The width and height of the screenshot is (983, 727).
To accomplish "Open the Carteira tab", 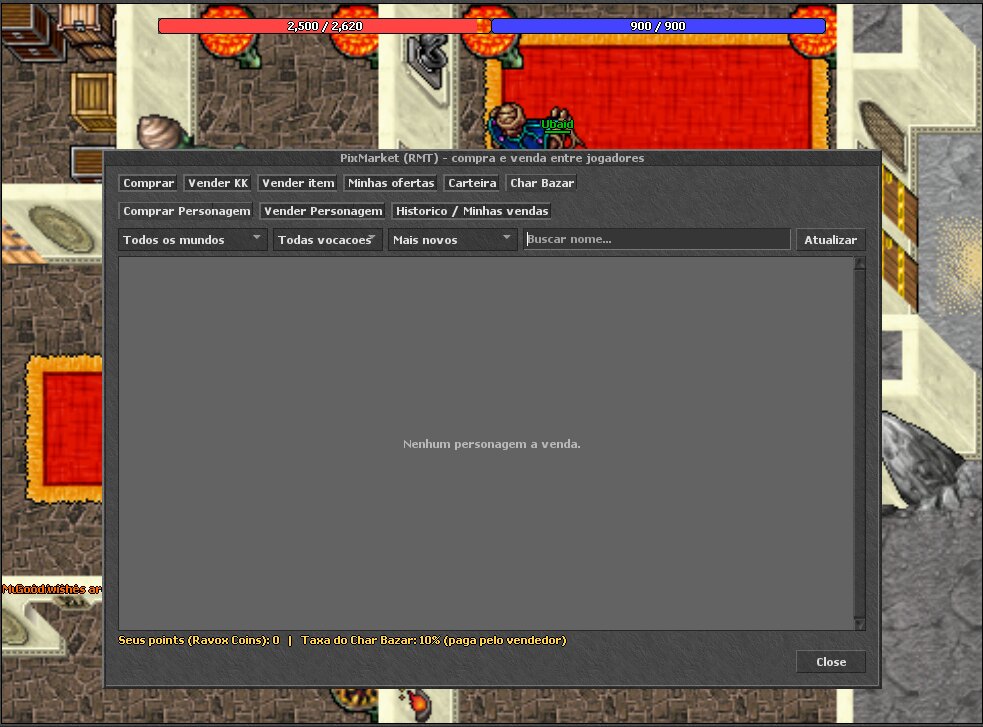I will 472,183.
